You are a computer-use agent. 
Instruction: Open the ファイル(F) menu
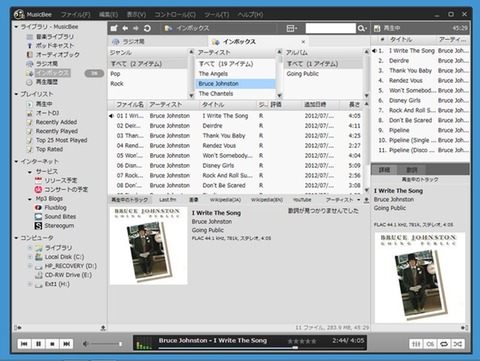[75, 15]
